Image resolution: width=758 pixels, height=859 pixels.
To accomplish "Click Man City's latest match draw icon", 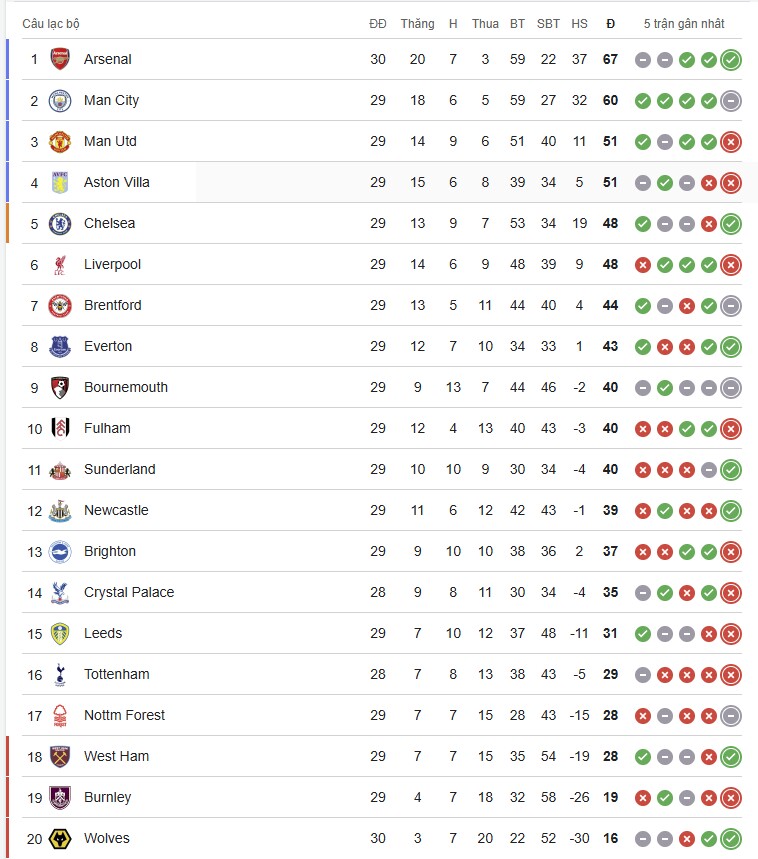I will (731, 101).
